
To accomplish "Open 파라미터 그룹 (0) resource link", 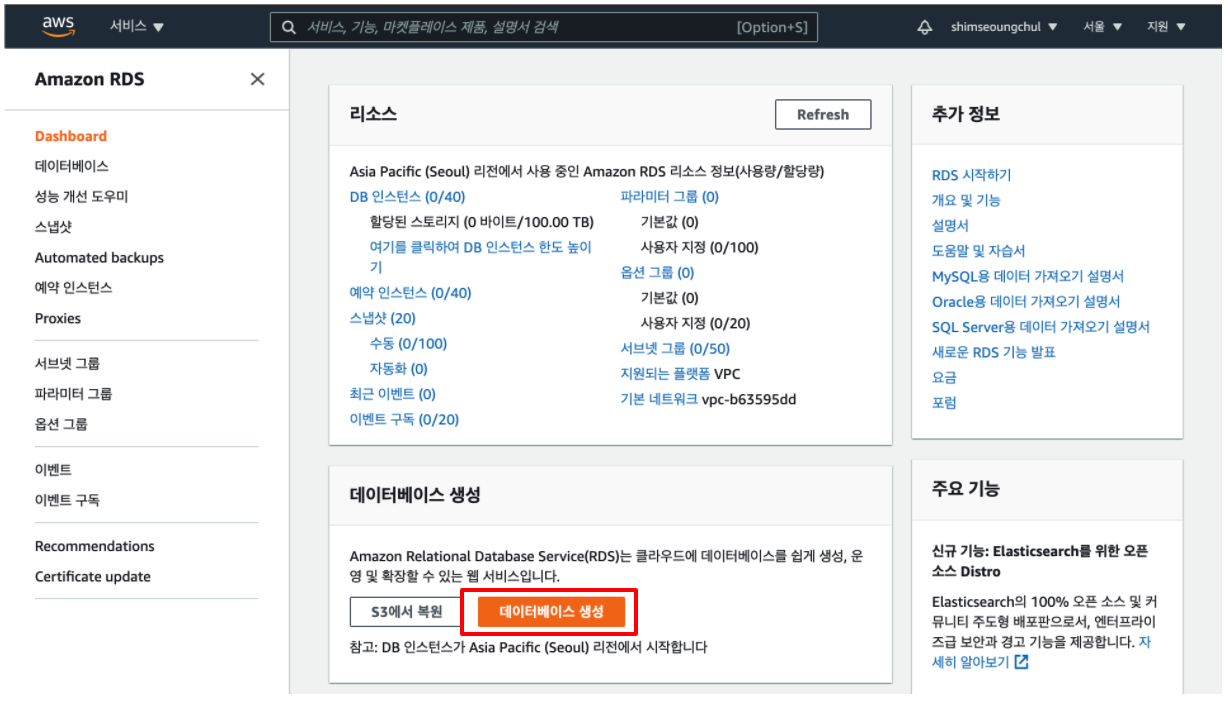I will pos(670,197).
